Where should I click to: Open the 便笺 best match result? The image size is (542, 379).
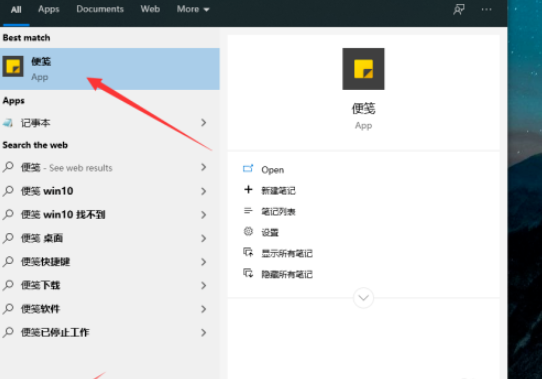[110, 69]
